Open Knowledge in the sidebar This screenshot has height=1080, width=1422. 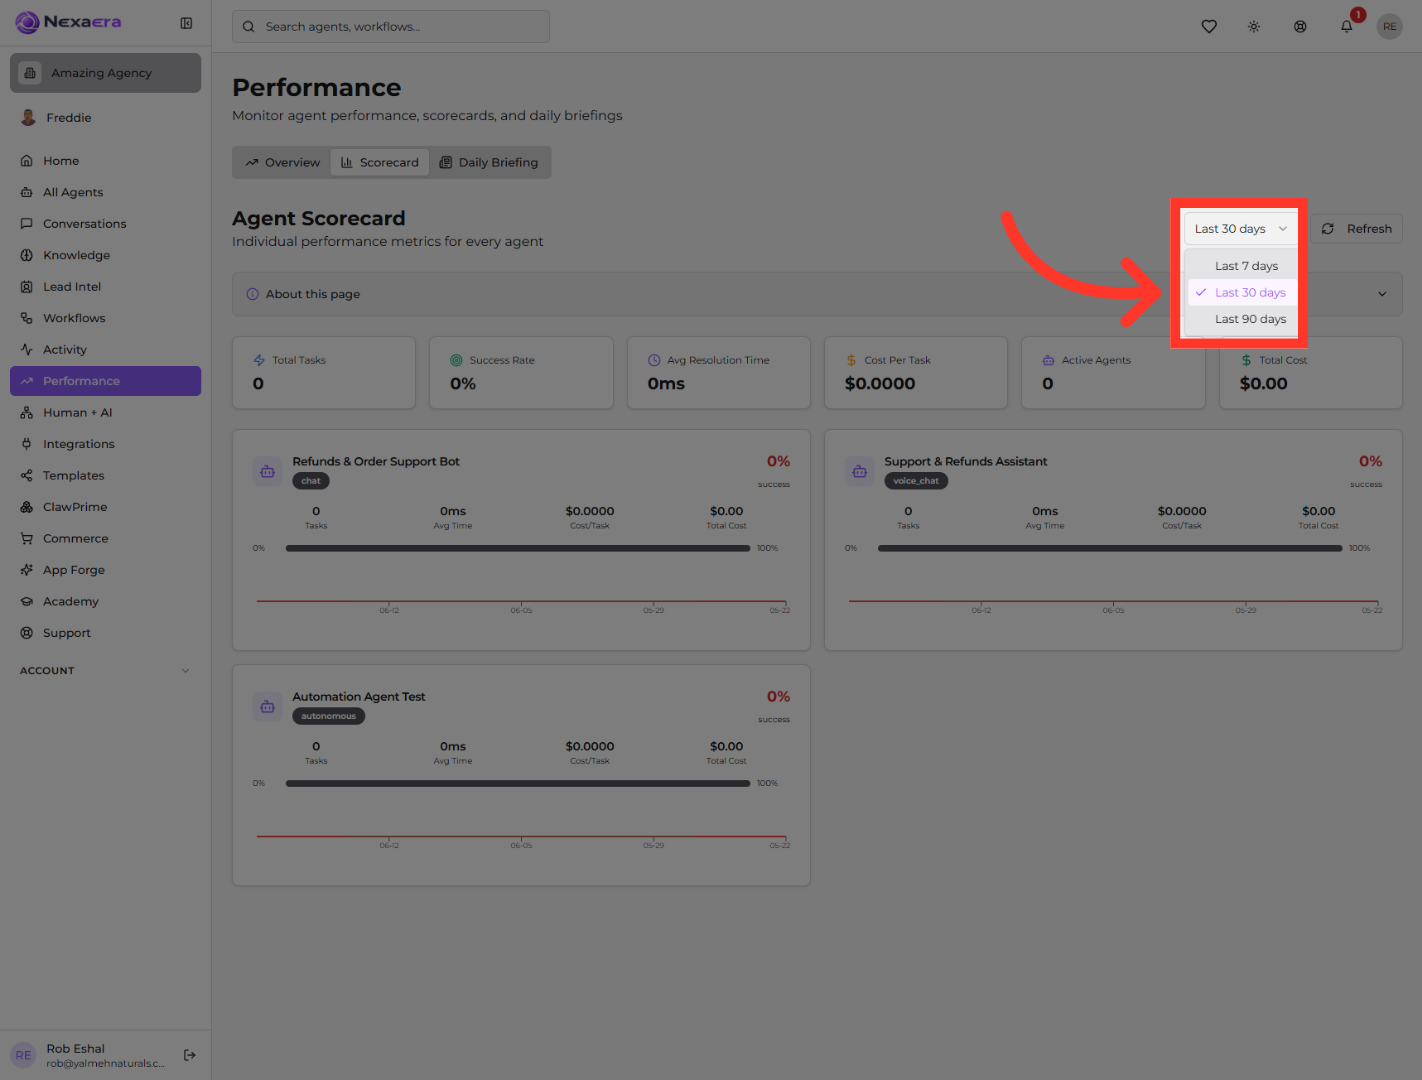click(x=105, y=255)
